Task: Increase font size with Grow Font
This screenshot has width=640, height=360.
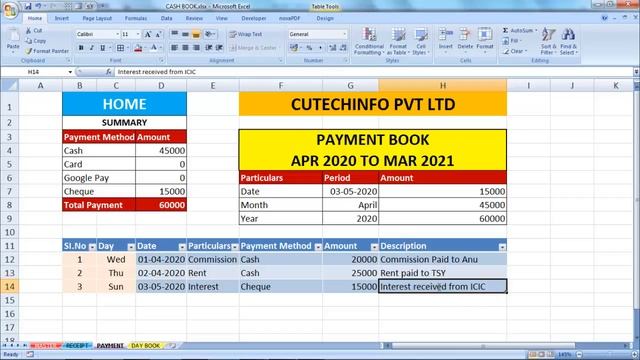Action: [148, 34]
